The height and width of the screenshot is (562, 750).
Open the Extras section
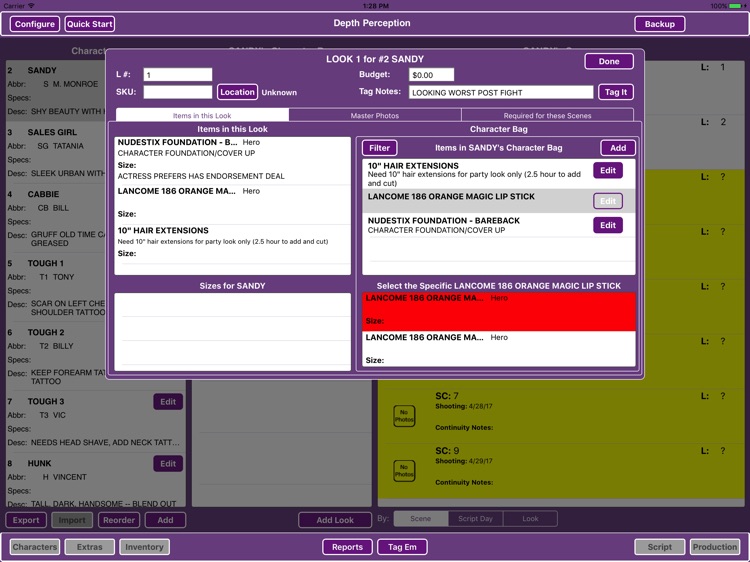(x=89, y=547)
